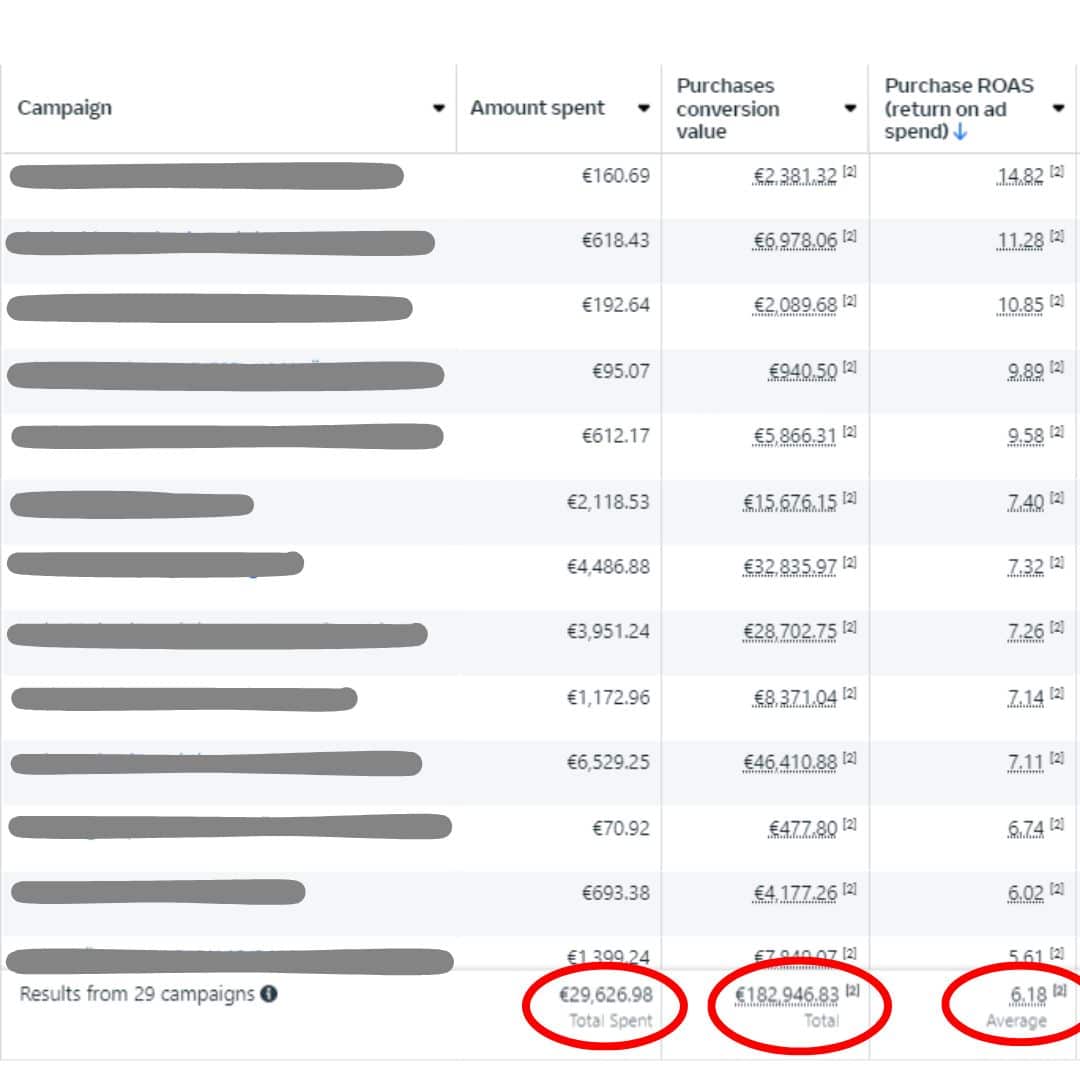
Task: Click the 14.82 ROAS value link
Action: click(1020, 176)
